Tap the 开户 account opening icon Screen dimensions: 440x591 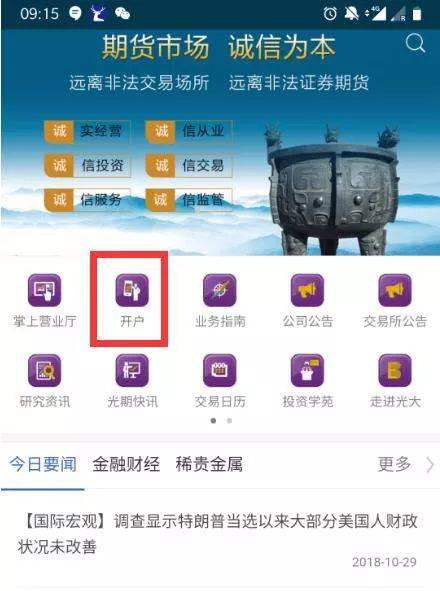click(132, 290)
